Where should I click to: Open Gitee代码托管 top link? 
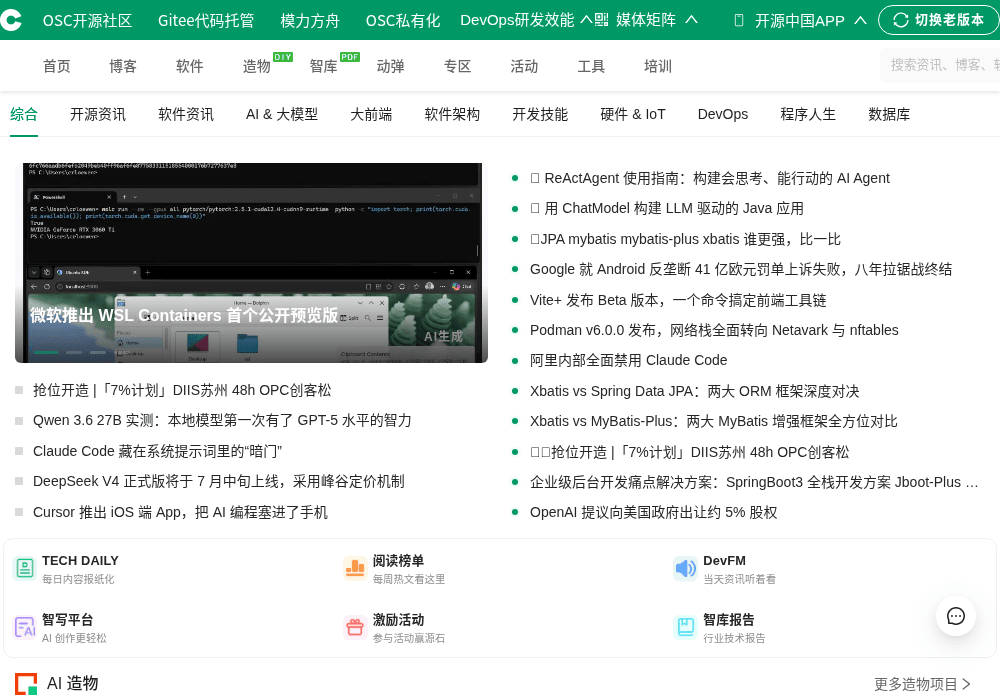pyautogui.click(x=206, y=20)
